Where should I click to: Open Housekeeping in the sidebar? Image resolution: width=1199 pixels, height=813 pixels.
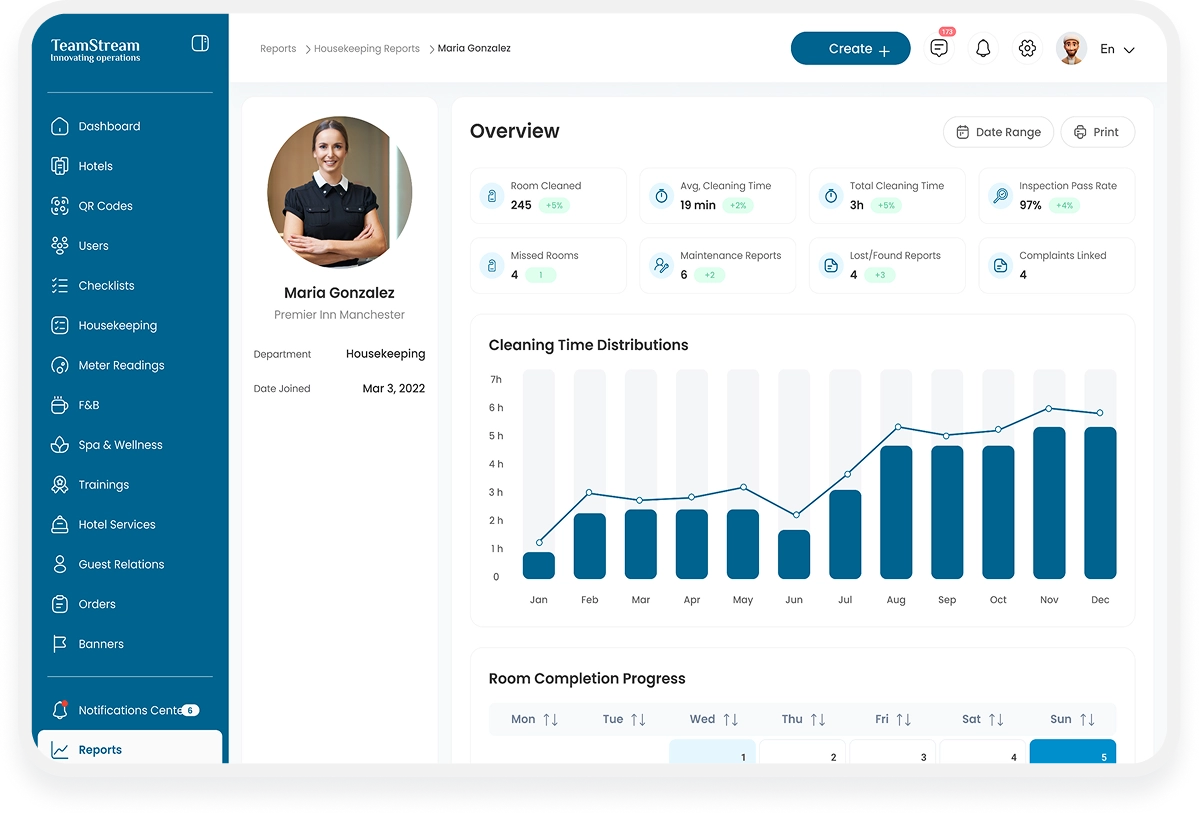click(117, 325)
